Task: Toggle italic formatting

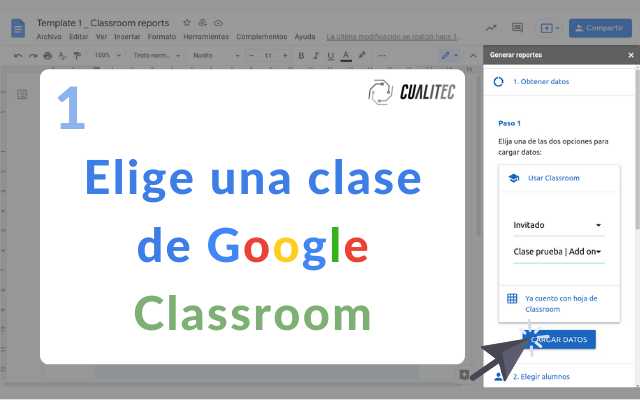Action: point(316,56)
